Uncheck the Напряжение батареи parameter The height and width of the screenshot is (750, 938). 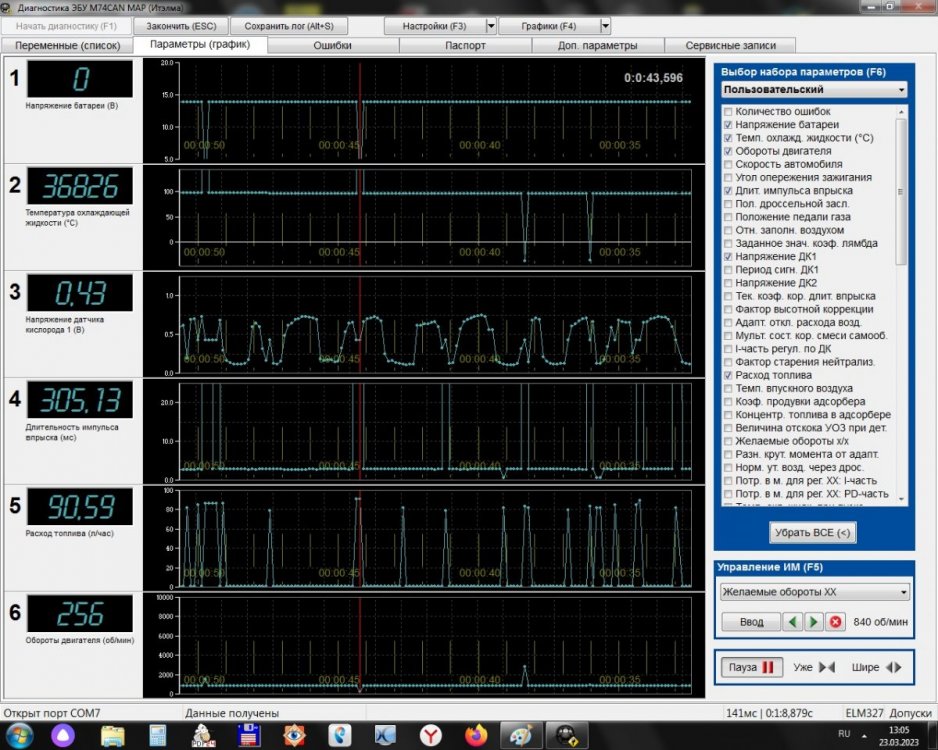pyautogui.click(x=728, y=125)
